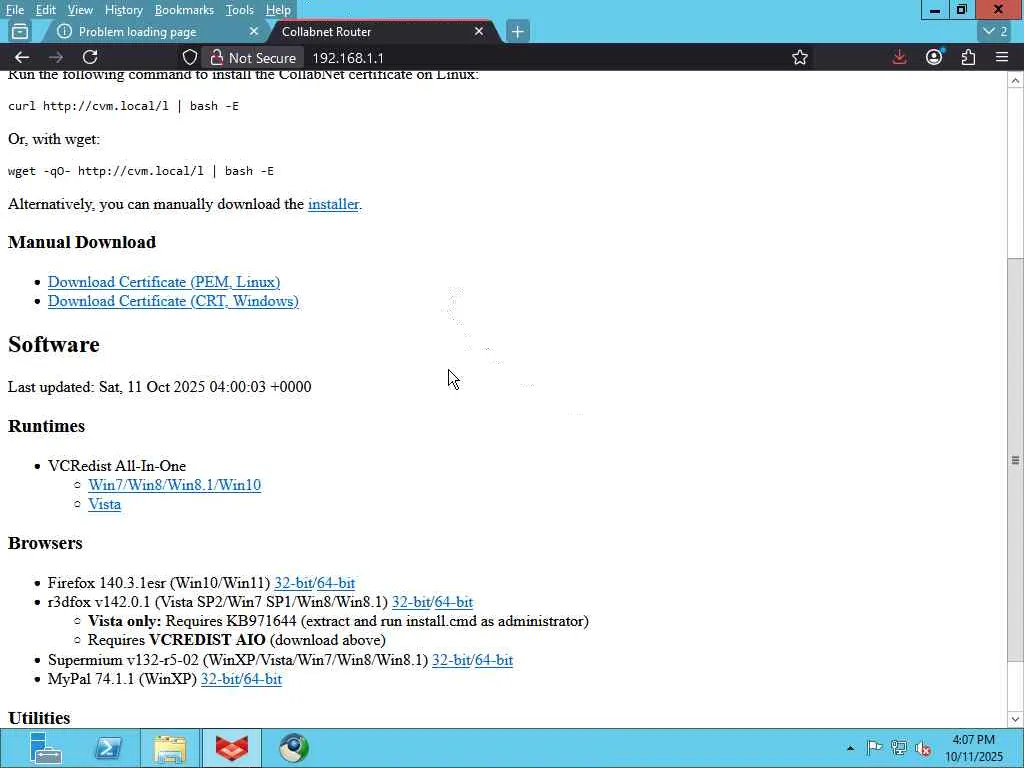Click the page scrollbar down arrow
Viewport: 1024px width, 768px height.
[1015, 719]
